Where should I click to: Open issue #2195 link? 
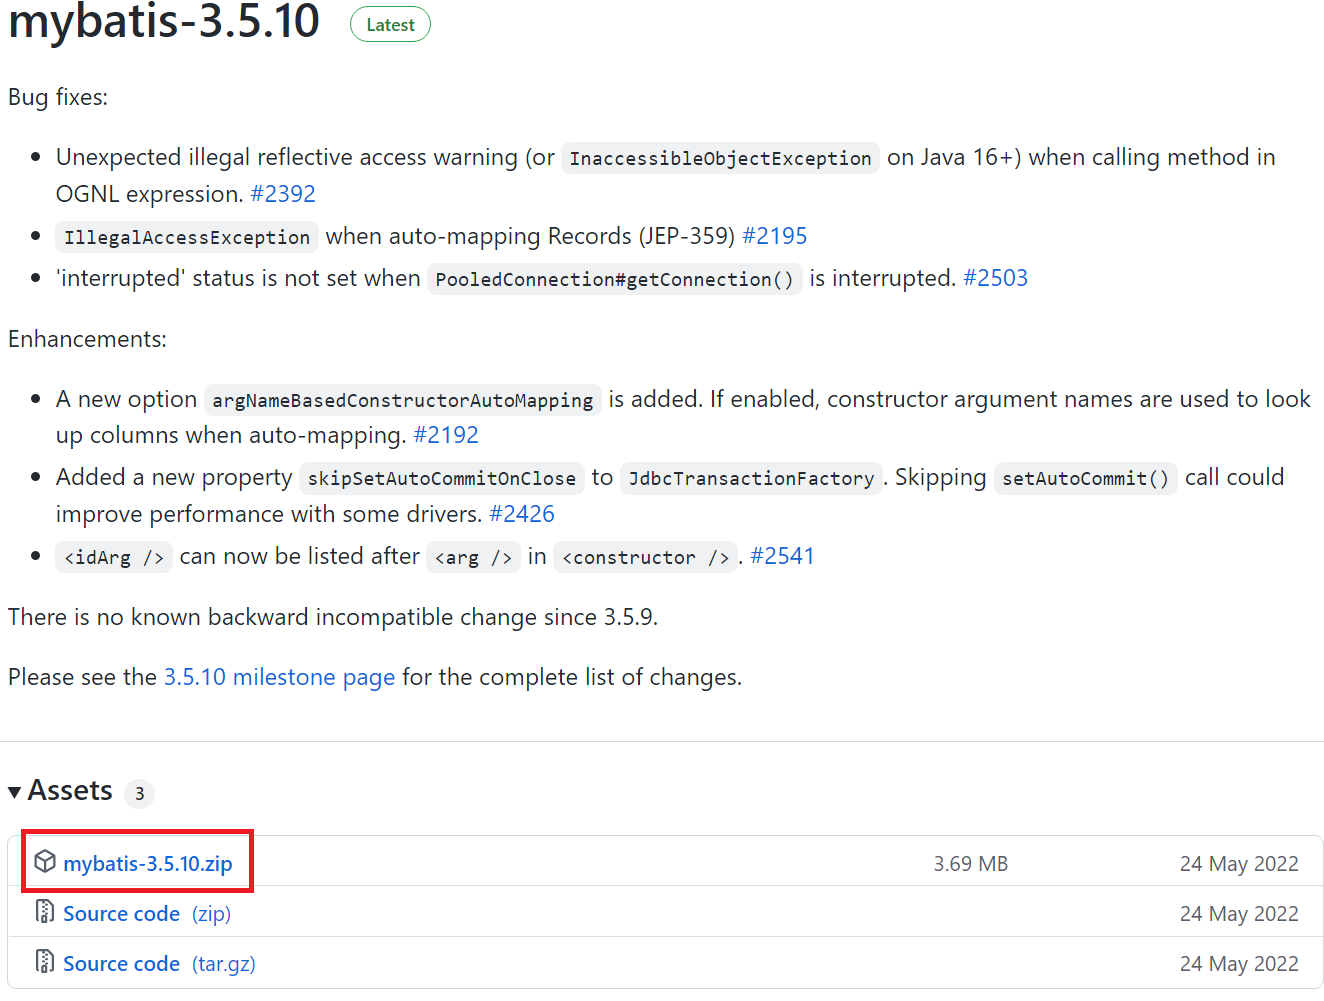775,236
